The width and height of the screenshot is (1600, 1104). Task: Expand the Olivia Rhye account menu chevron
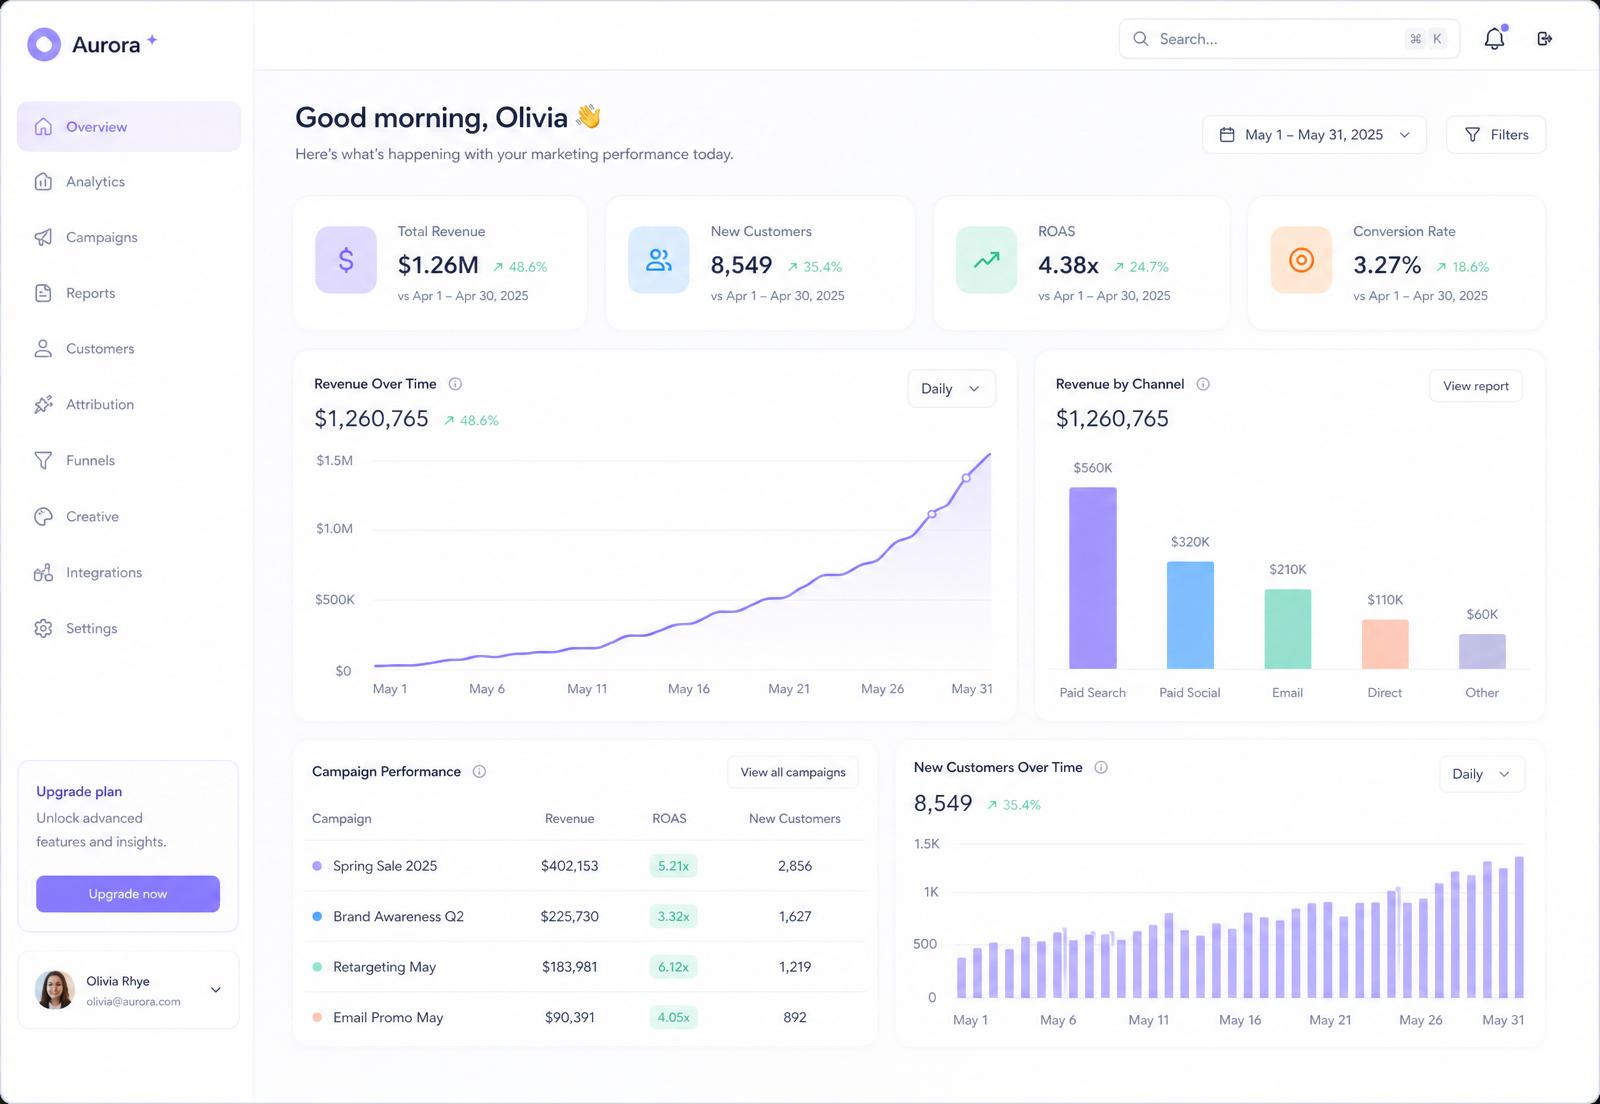pyautogui.click(x=216, y=990)
